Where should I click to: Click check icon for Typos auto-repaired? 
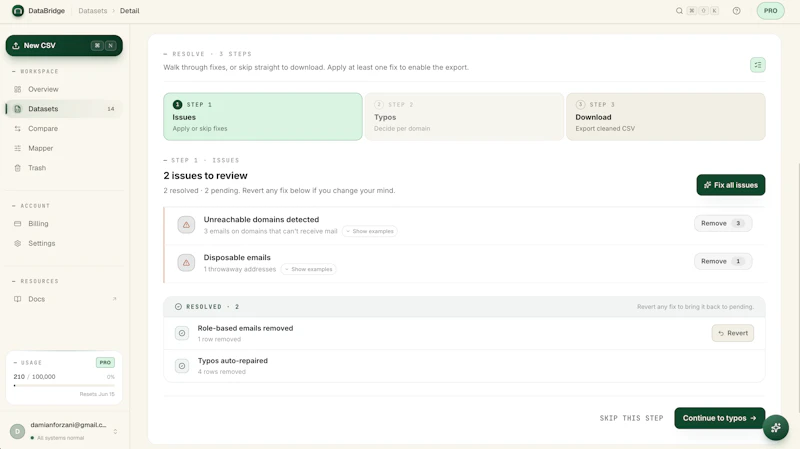(x=182, y=366)
